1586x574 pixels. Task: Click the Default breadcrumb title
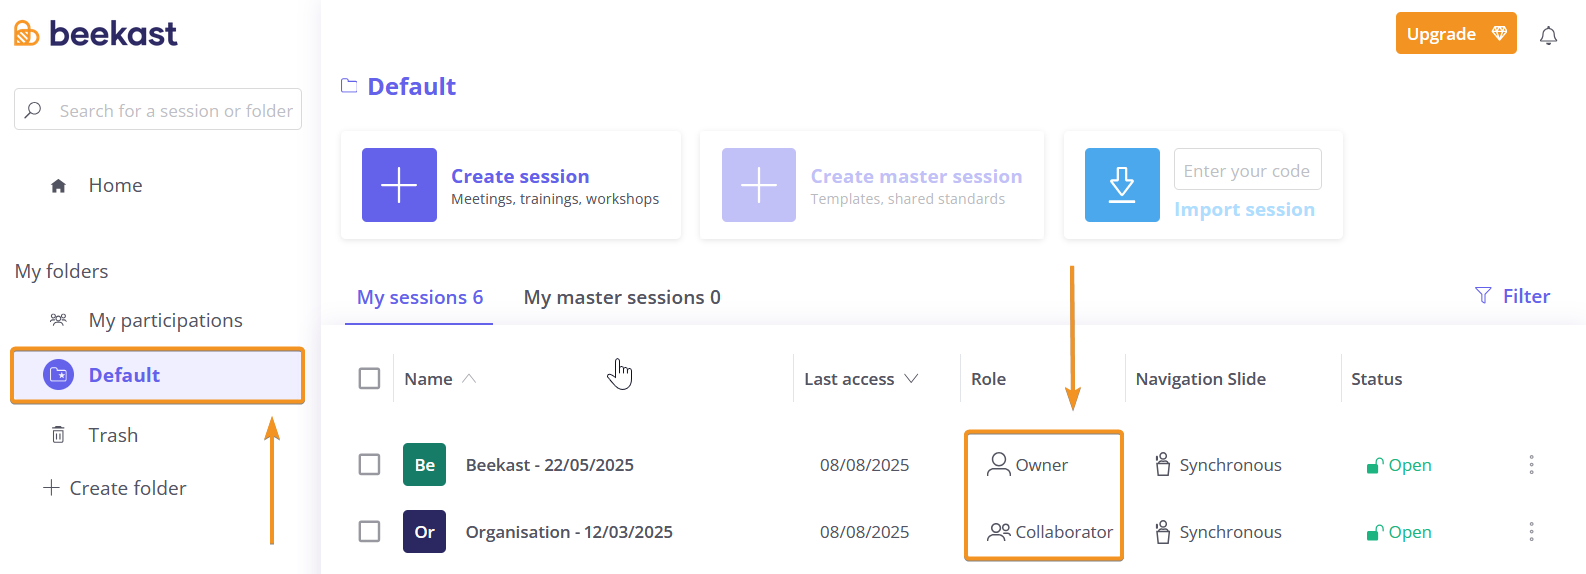point(411,87)
